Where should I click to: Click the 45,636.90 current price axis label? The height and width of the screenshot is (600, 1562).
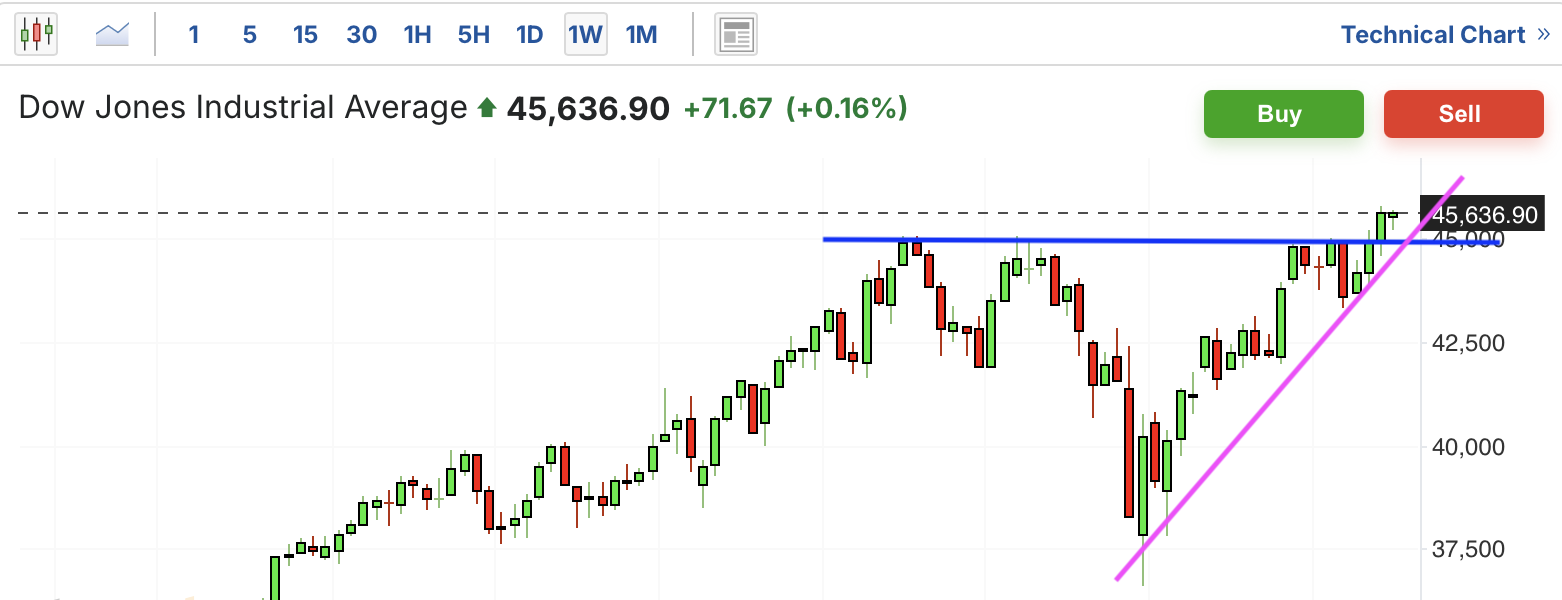point(1484,214)
